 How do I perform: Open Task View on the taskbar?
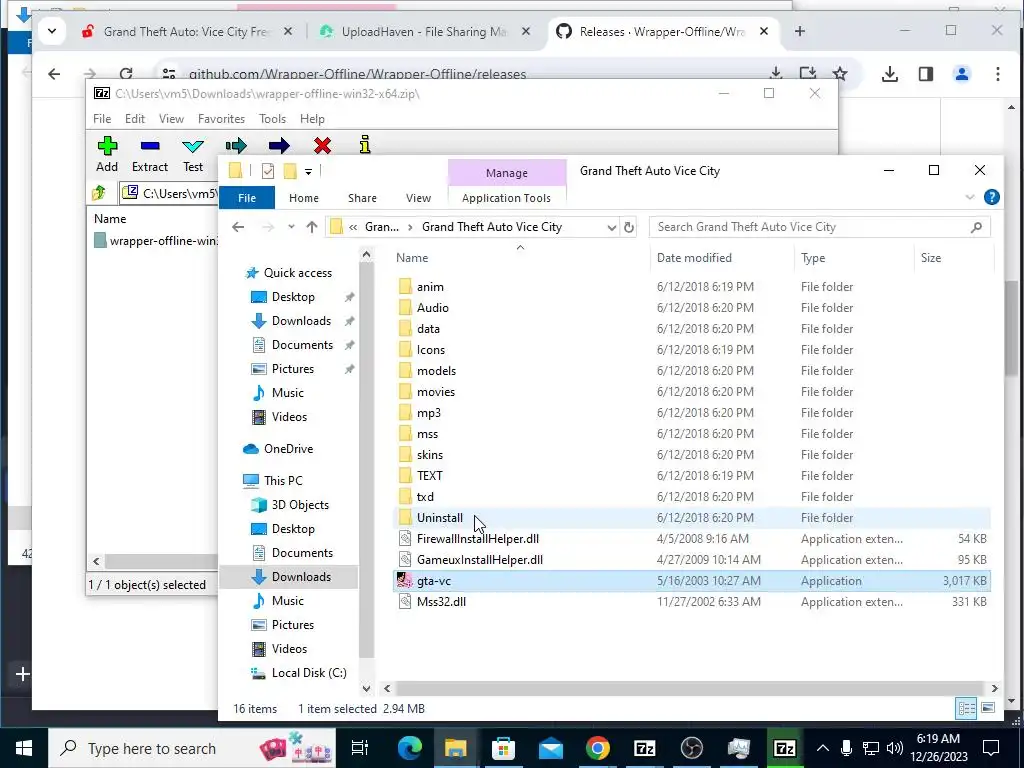pyautogui.click(x=360, y=748)
